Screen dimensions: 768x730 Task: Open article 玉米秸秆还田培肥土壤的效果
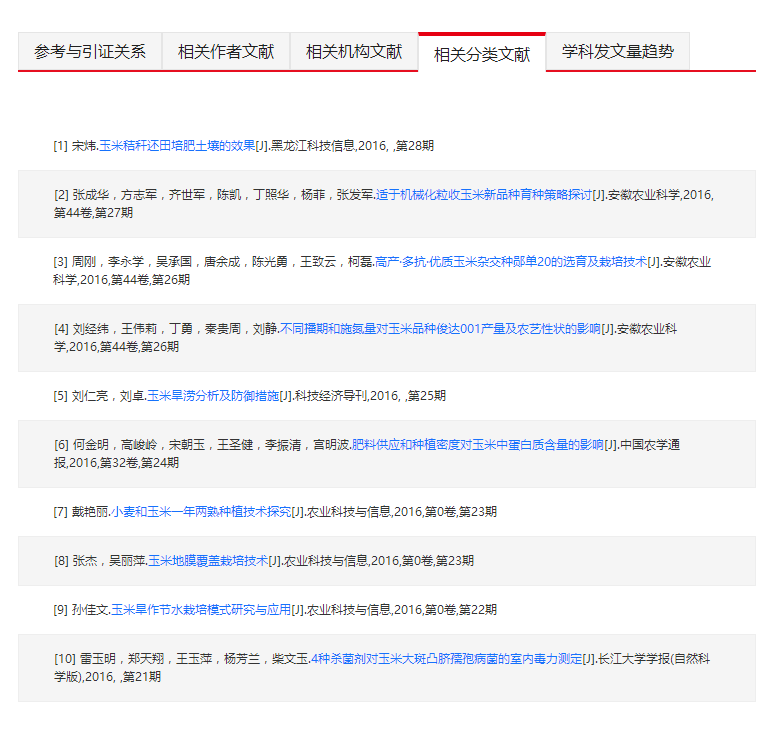point(177,146)
